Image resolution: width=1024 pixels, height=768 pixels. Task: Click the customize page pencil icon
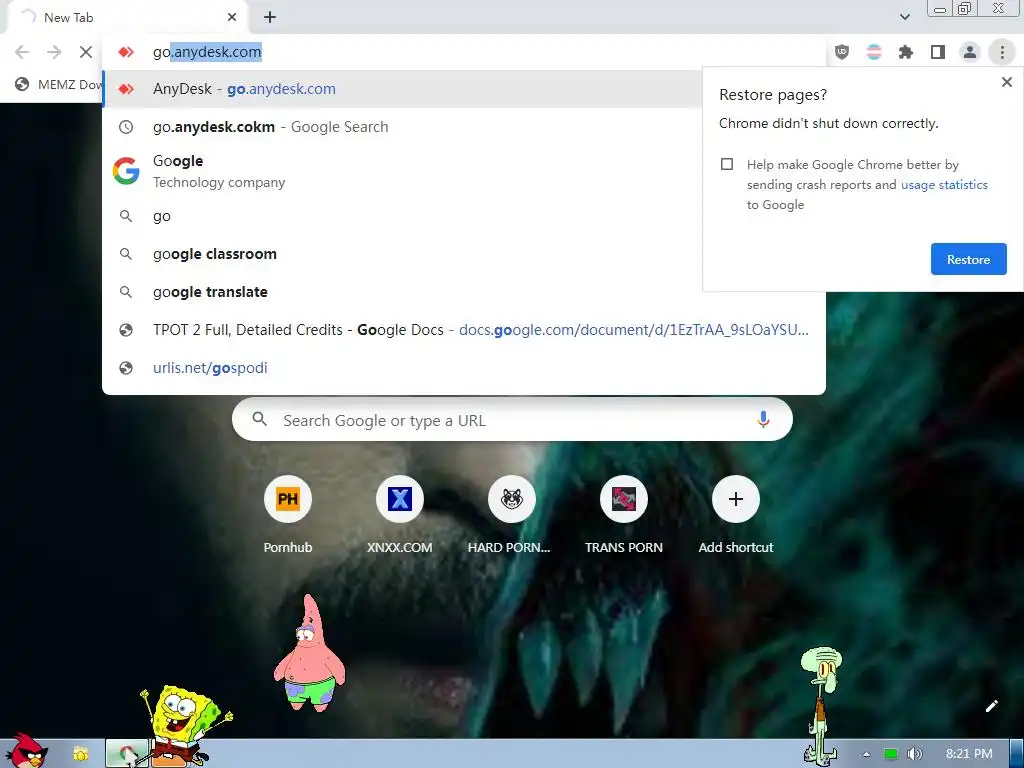[991, 706]
